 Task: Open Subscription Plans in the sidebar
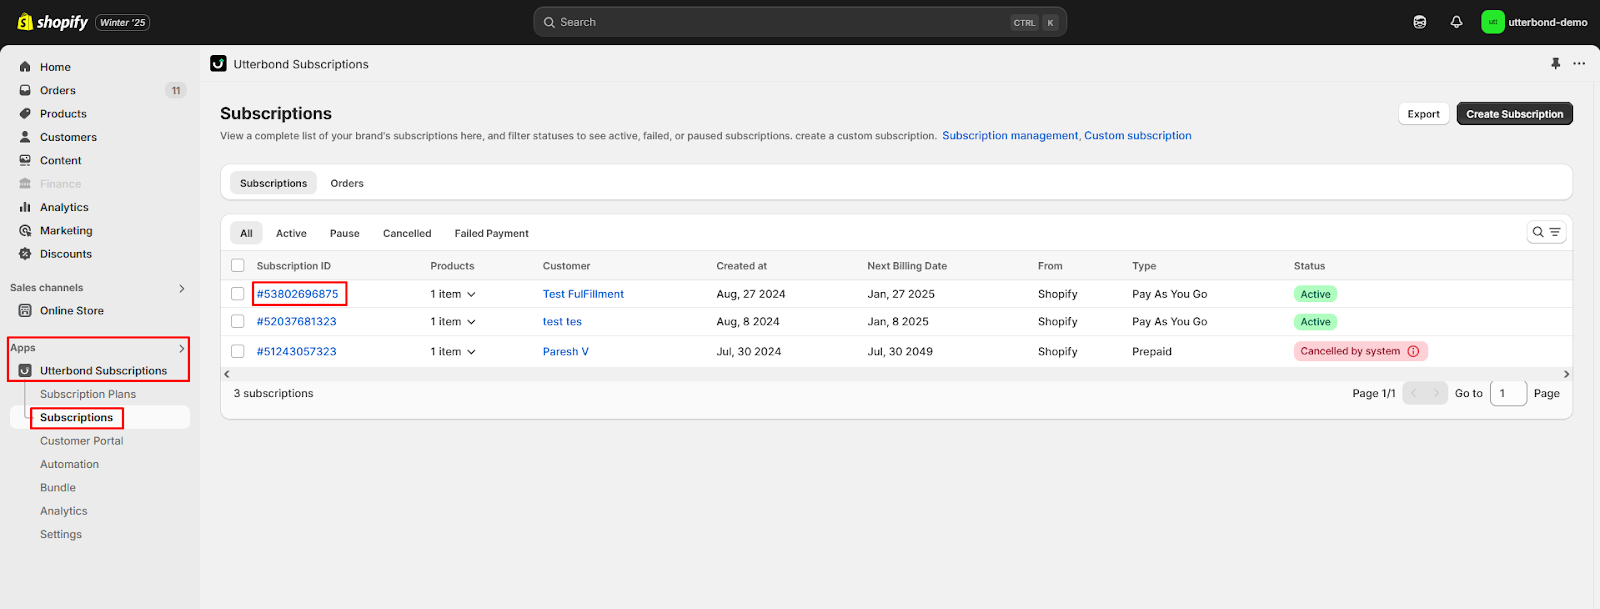point(88,394)
